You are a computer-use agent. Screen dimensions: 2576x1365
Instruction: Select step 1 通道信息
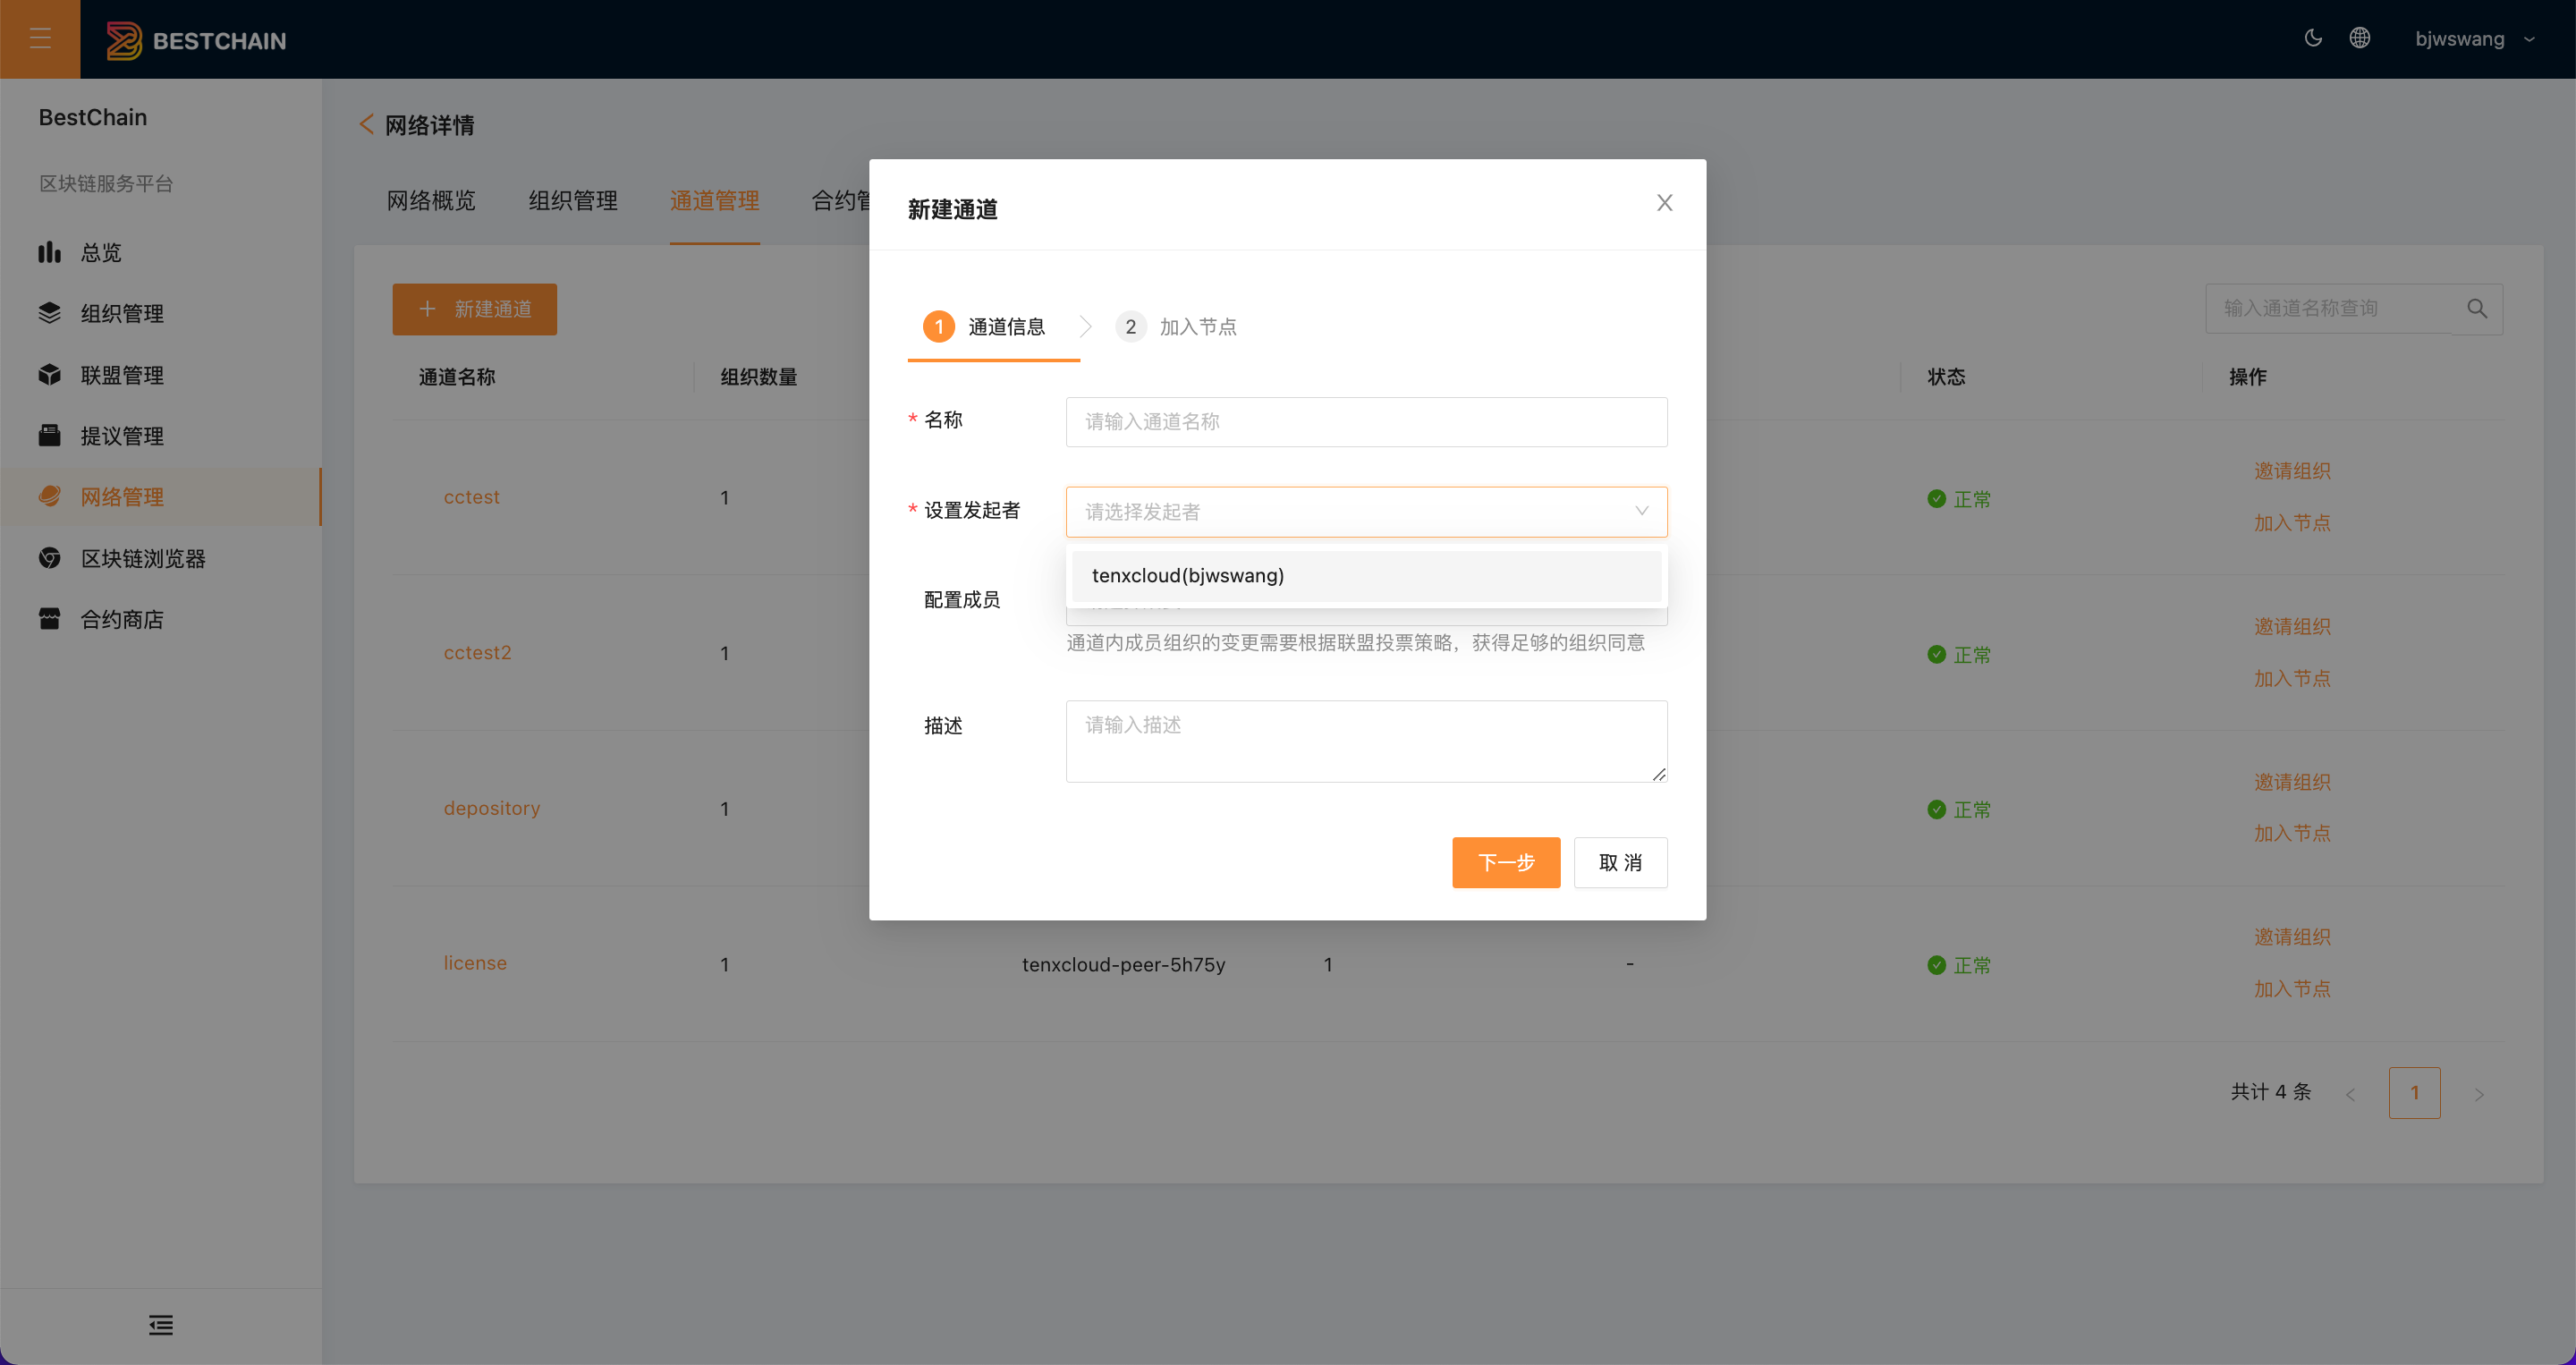(x=984, y=327)
